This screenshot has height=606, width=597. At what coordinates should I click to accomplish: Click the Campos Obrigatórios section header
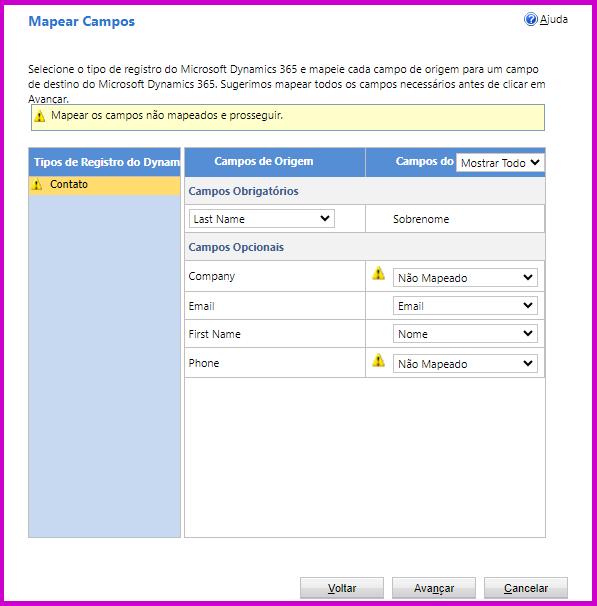tap(243, 191)
